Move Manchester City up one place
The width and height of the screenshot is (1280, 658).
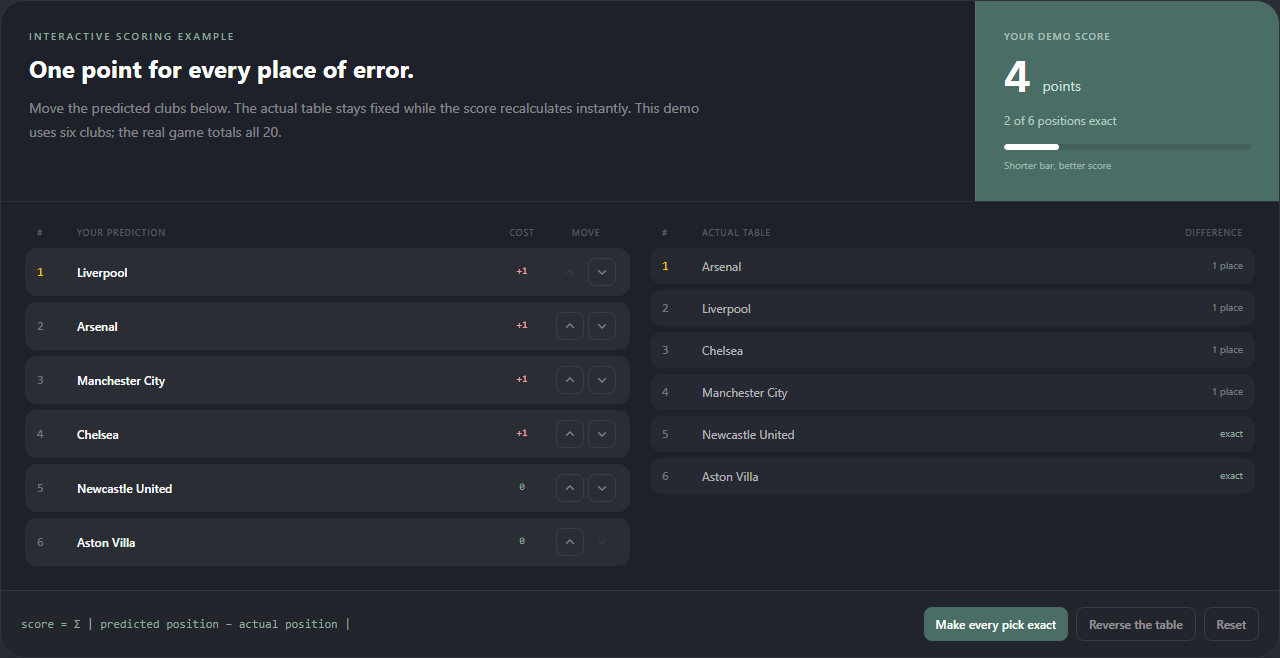tap(569, 380)
